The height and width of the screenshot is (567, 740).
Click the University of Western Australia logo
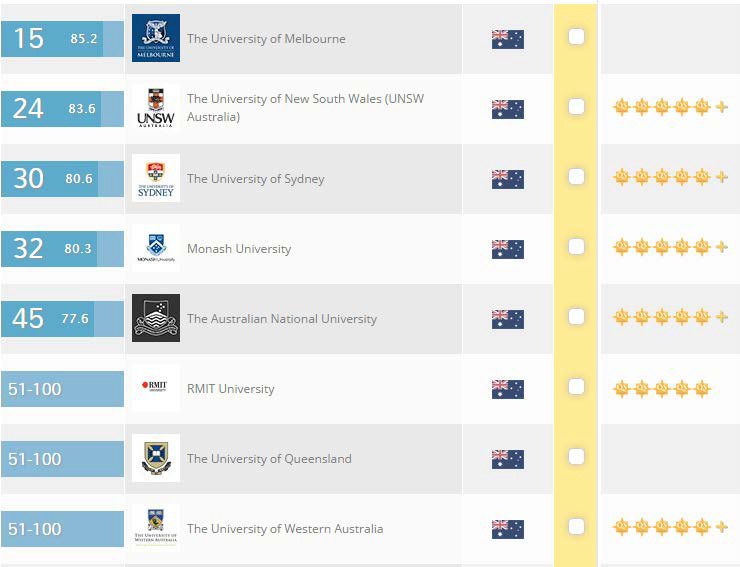pos(156,528)
